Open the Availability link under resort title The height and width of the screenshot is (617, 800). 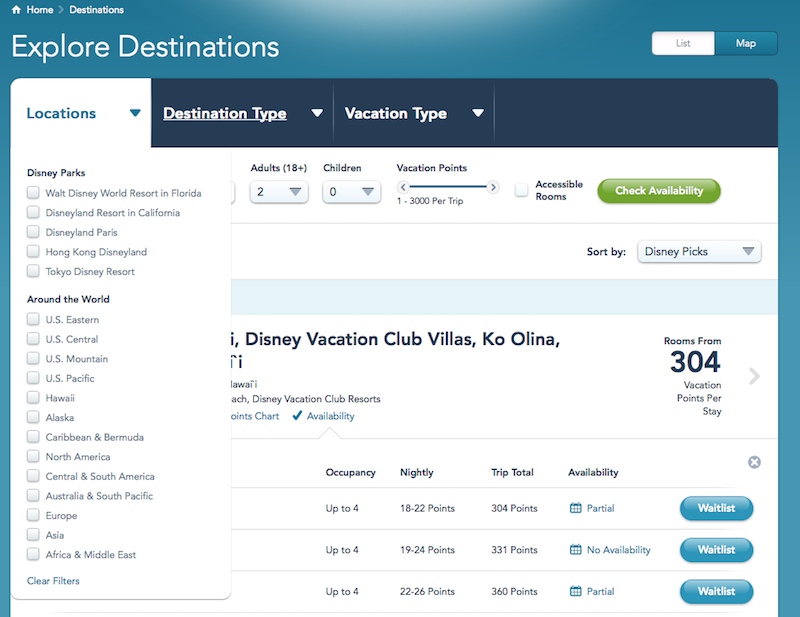pyautogui.click(x=331, y=416)
